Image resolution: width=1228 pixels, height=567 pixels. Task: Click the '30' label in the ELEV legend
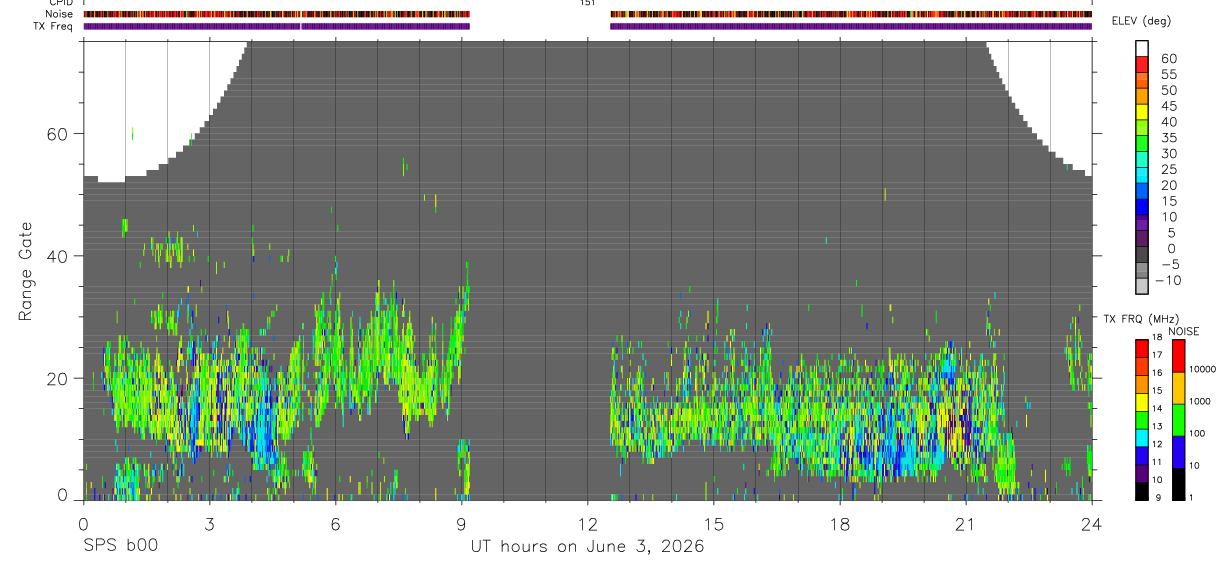(x=1168, y=153)
